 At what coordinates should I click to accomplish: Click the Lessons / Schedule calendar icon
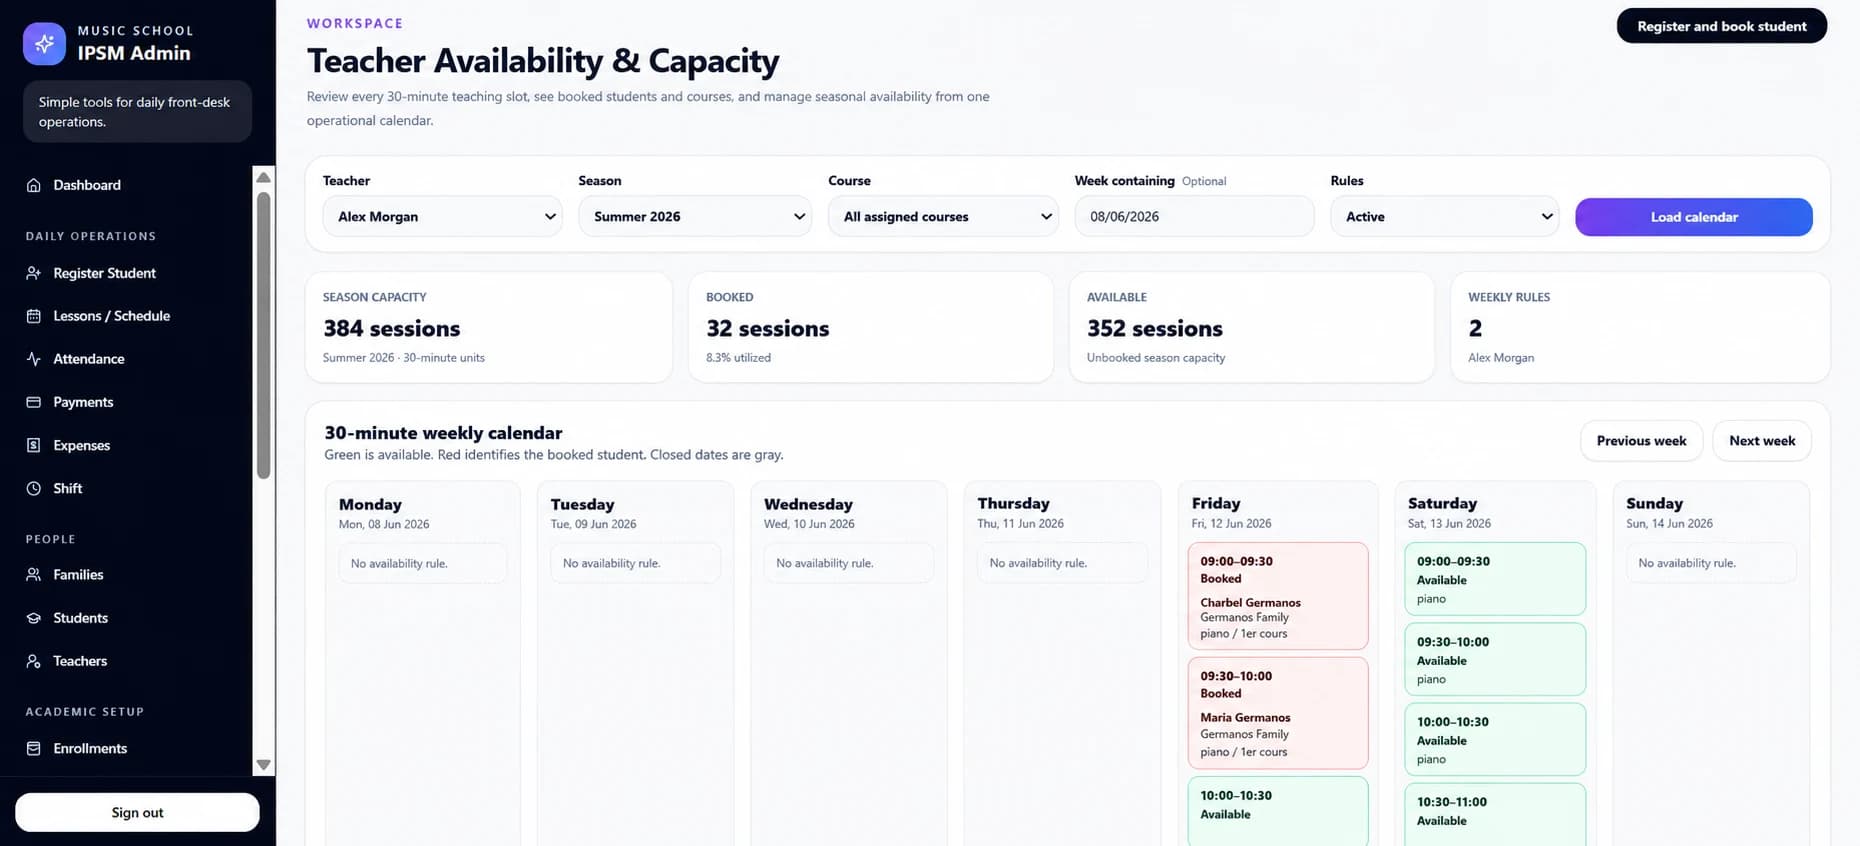click(x=34, y=316)
